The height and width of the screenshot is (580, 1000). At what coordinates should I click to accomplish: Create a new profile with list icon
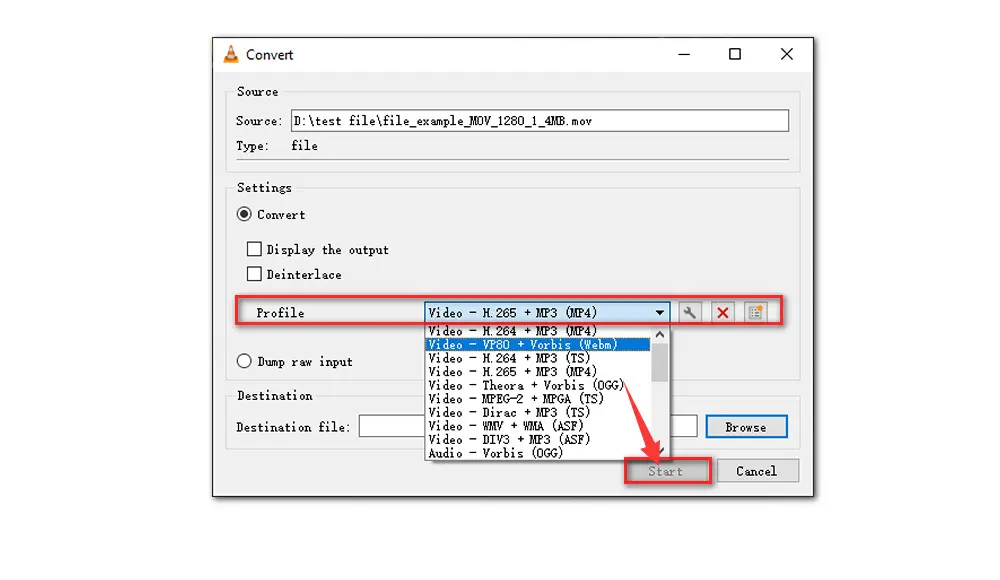coord(756,313)
